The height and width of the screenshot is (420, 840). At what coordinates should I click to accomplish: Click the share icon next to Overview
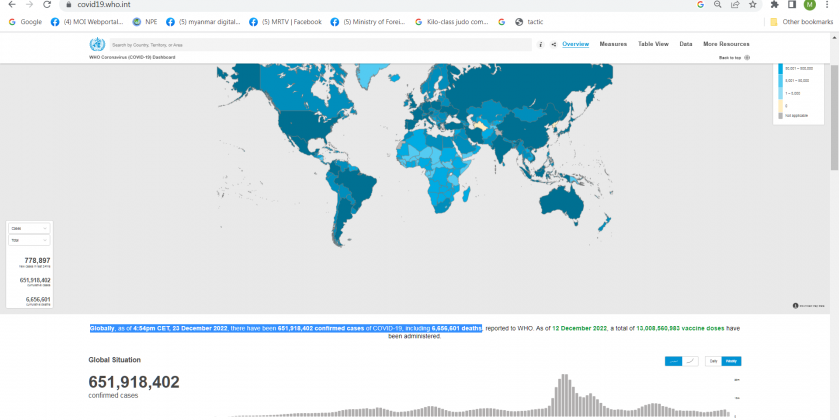click(x=551, y=44)
